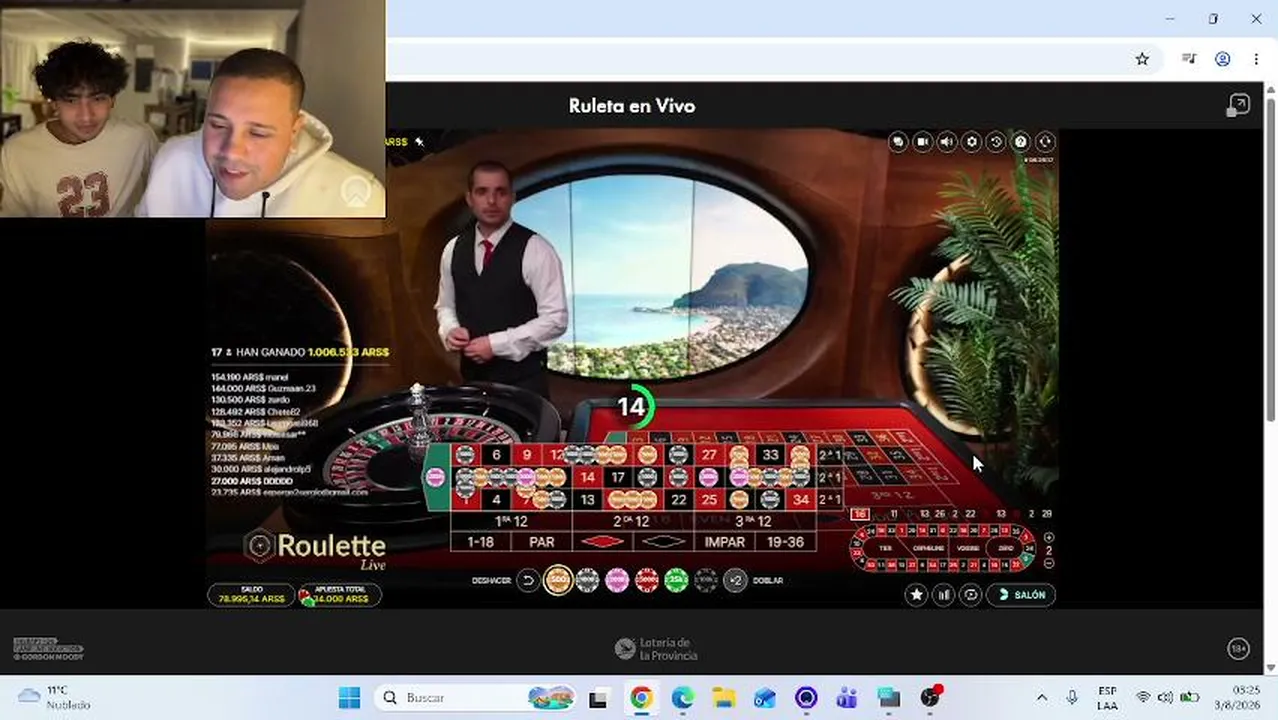1278x720 pixels.
Task: Click the 18+ badge icon
Action: [x=1238, y=648]
